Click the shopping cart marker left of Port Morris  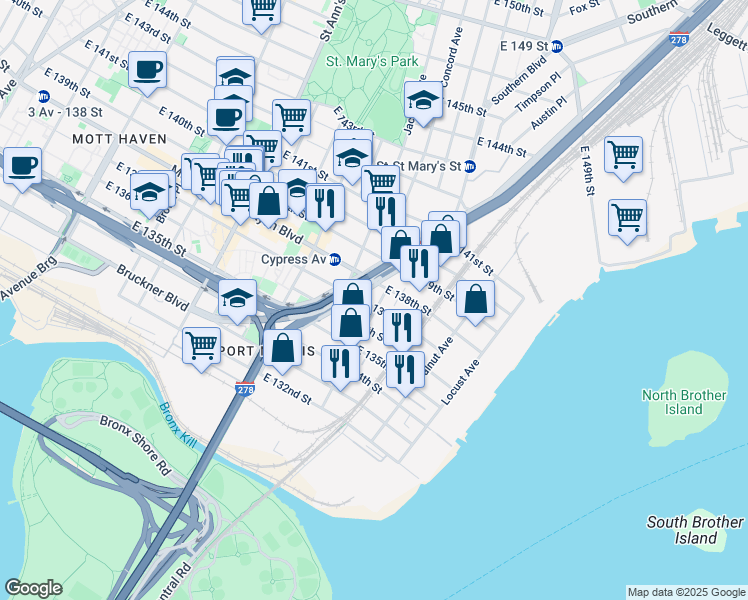tap(201, 346)
